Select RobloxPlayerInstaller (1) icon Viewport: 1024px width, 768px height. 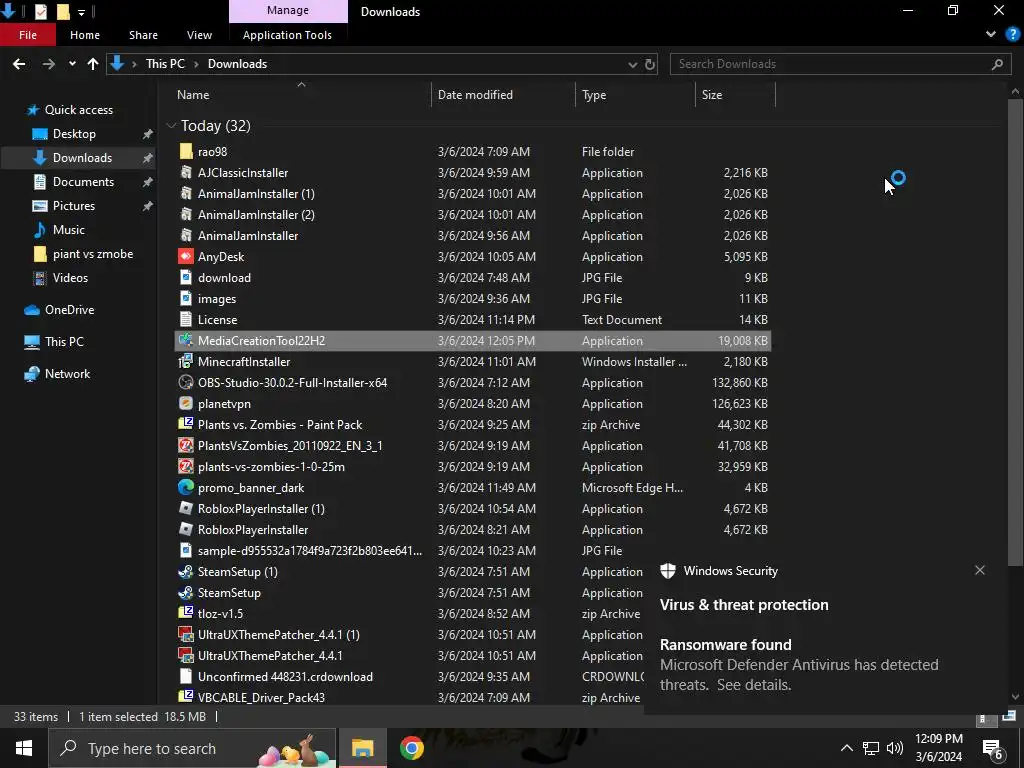(x=186, y=509)
